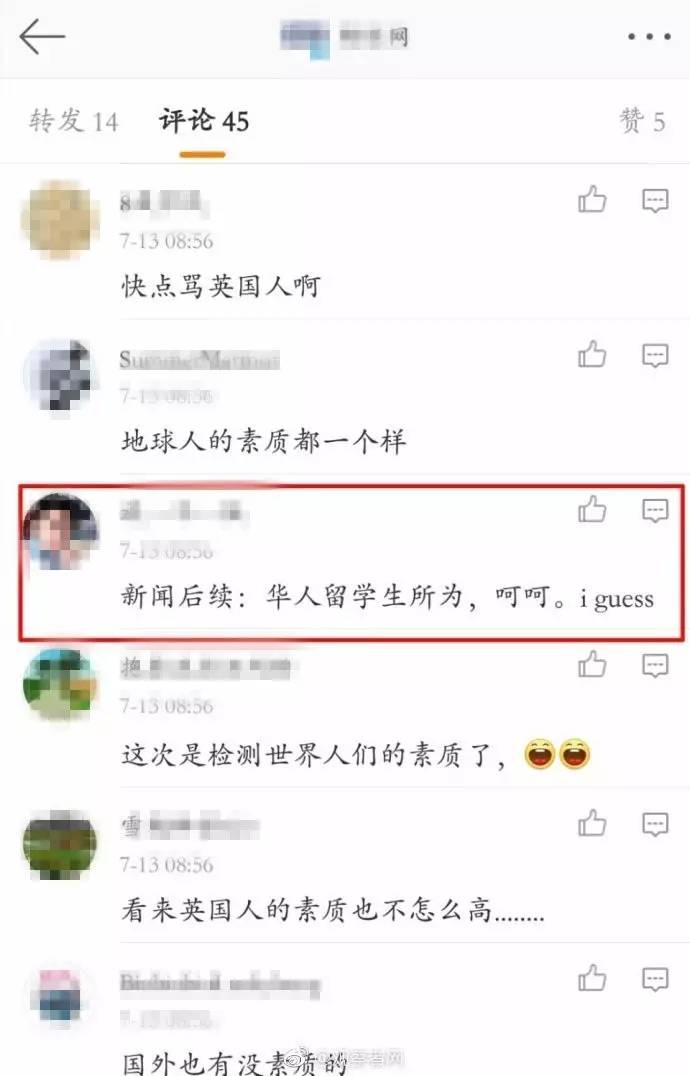Reply to the comment 看来英国人的素质也不怎么高

coord(655,824)
